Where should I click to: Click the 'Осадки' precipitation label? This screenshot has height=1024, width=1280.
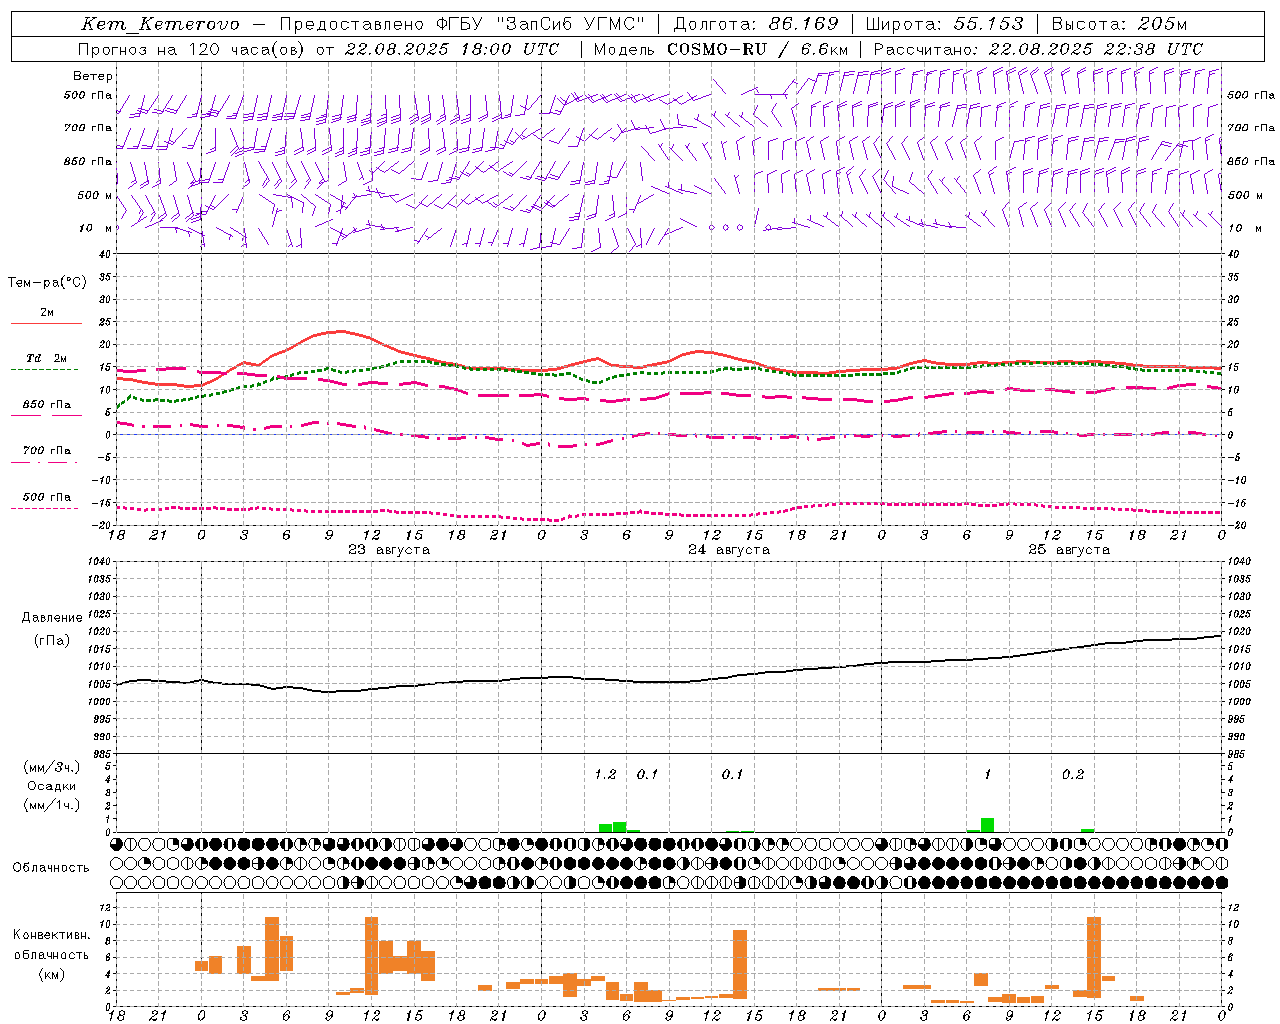(52, 786)
